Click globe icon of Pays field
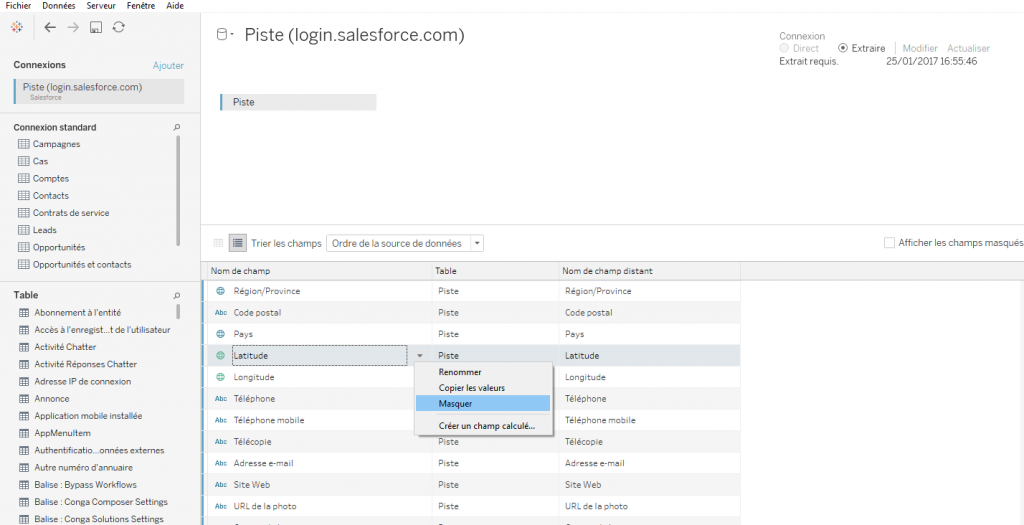1024x525 pixels. pos(221,334)
